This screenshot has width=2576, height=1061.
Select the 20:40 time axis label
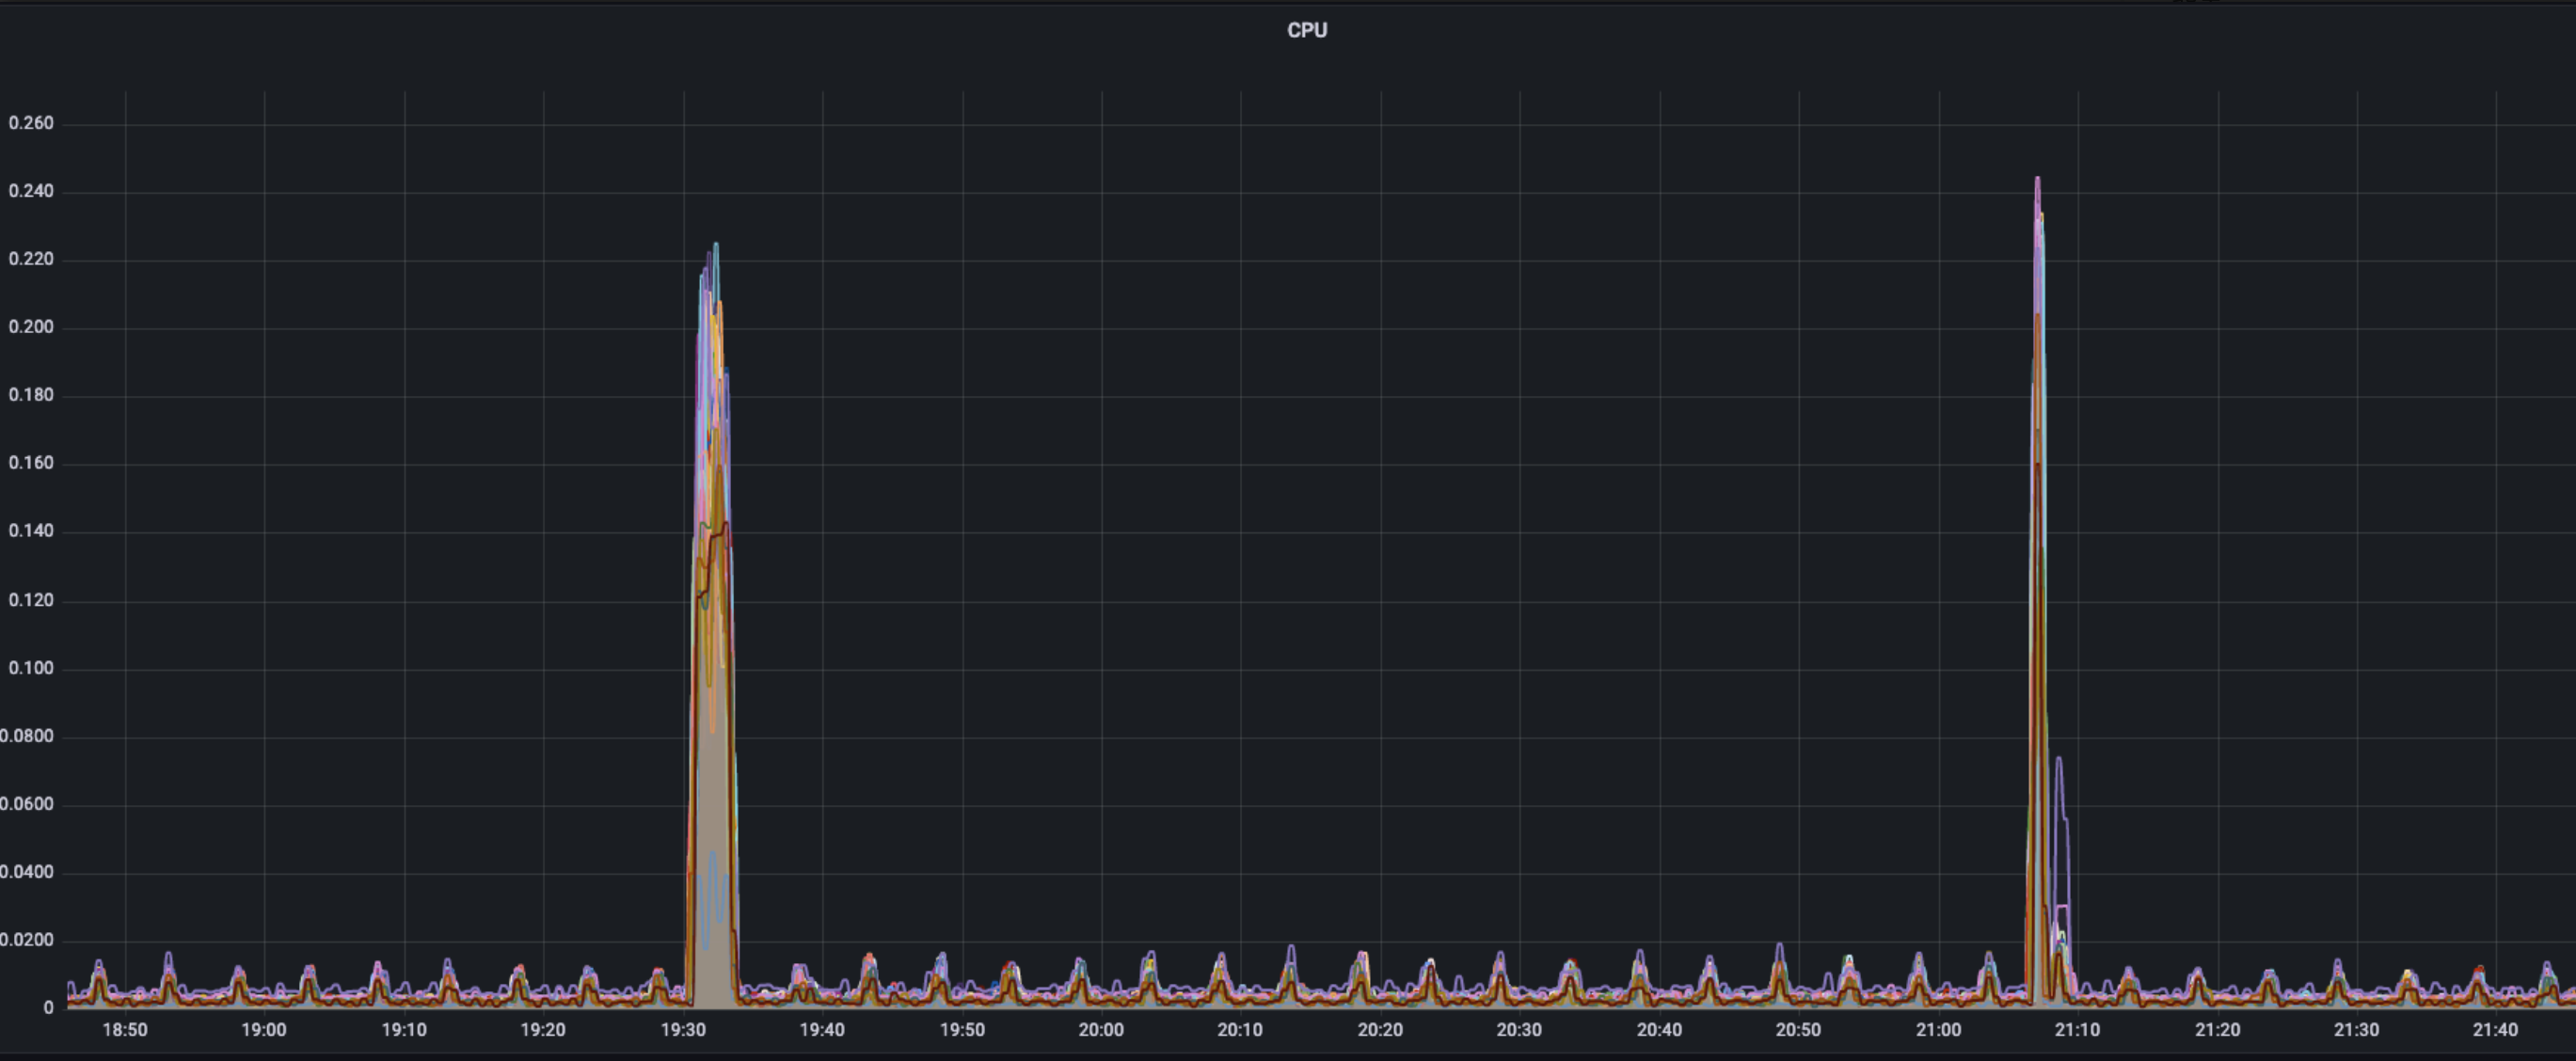tap(1659, 1030)
